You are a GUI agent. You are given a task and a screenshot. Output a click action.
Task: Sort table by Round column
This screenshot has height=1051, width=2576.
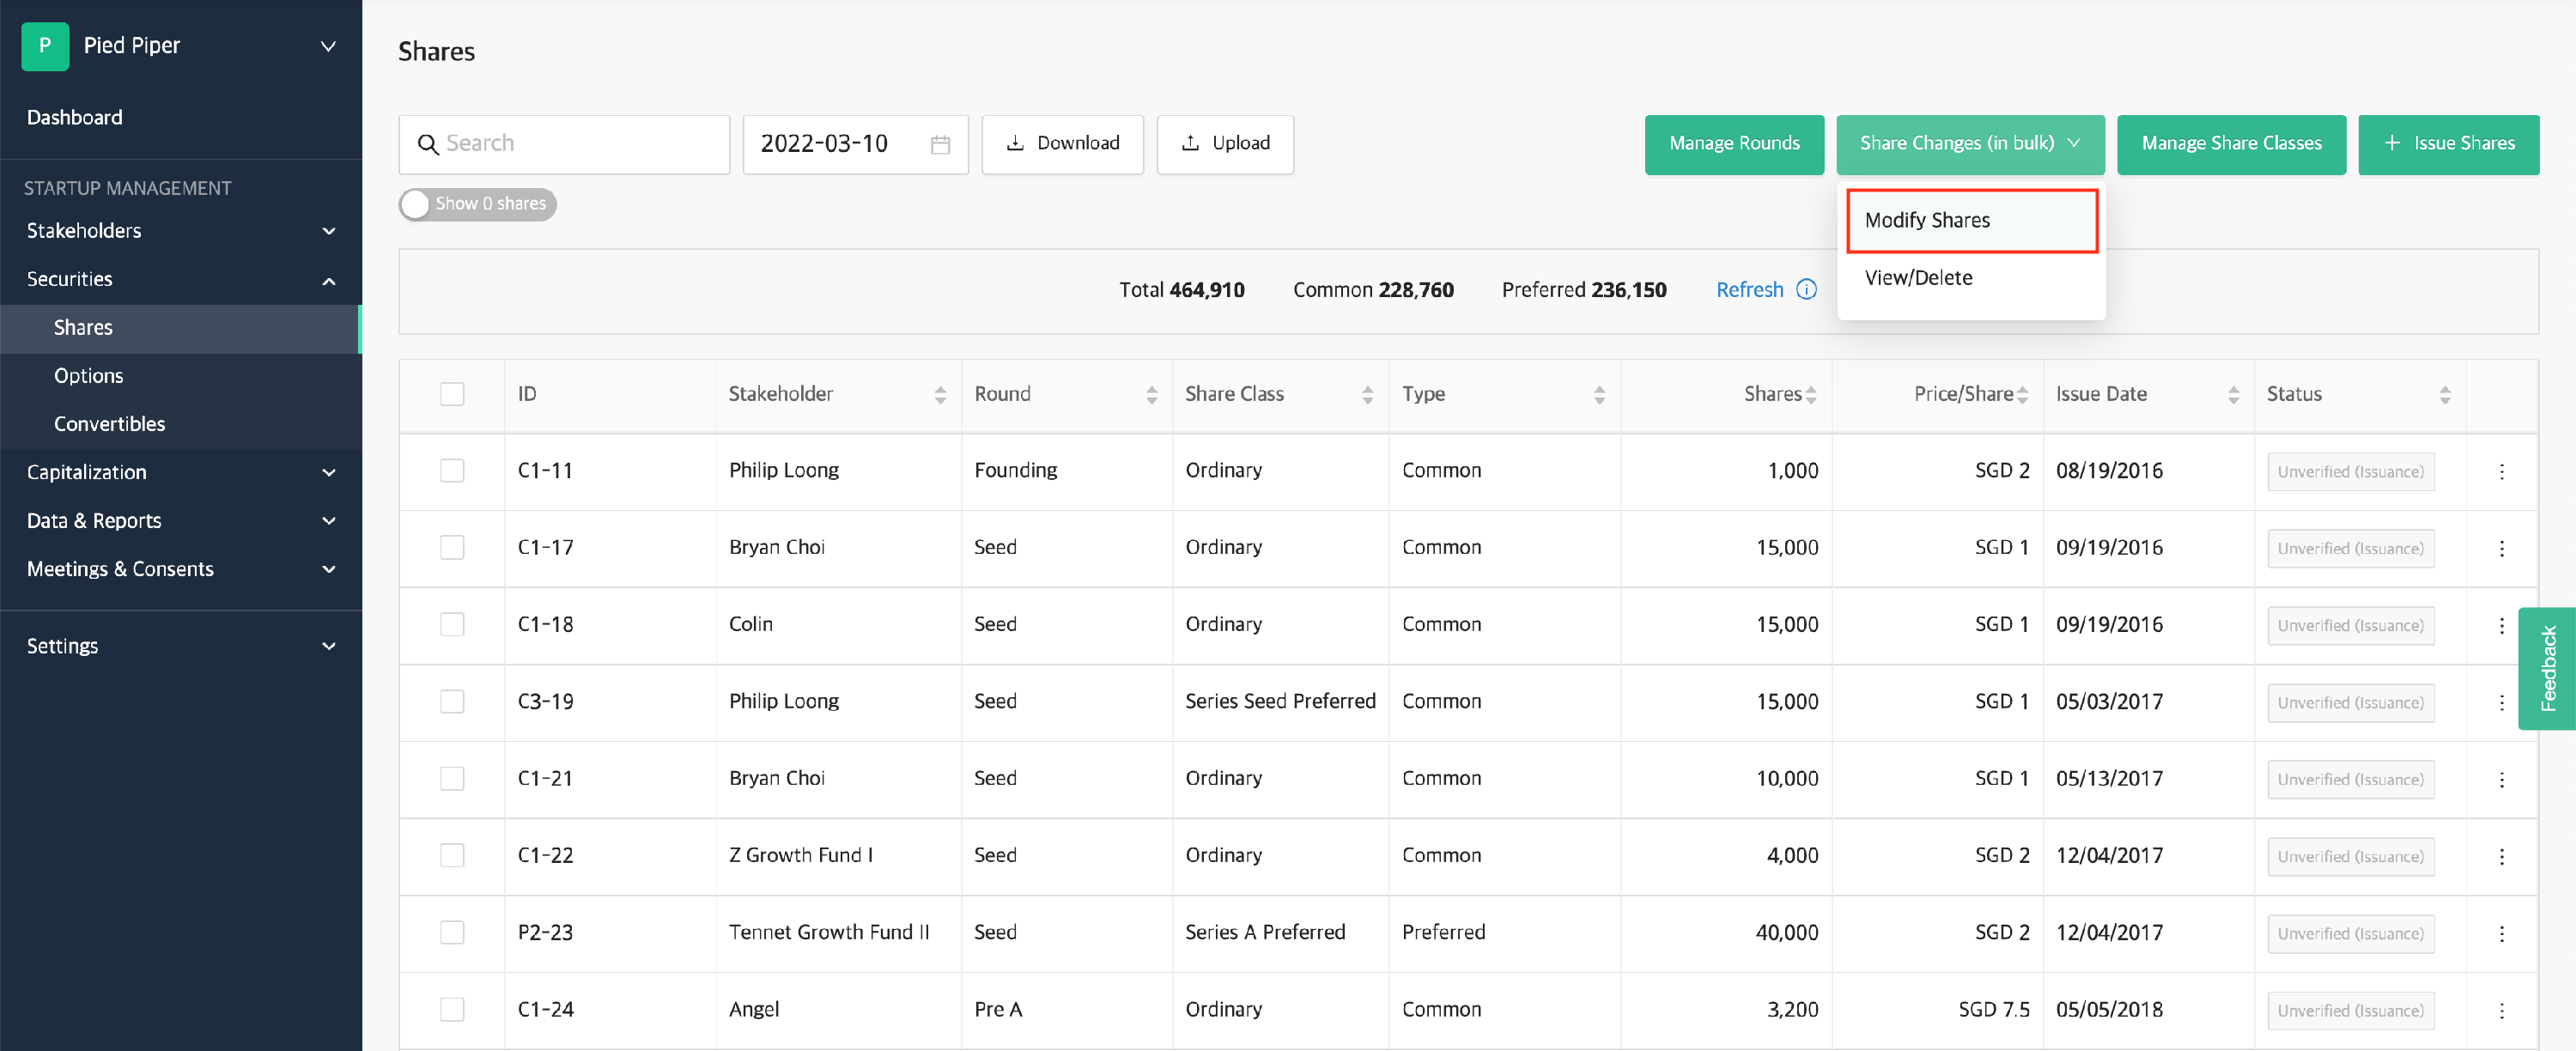[1151, 395]
